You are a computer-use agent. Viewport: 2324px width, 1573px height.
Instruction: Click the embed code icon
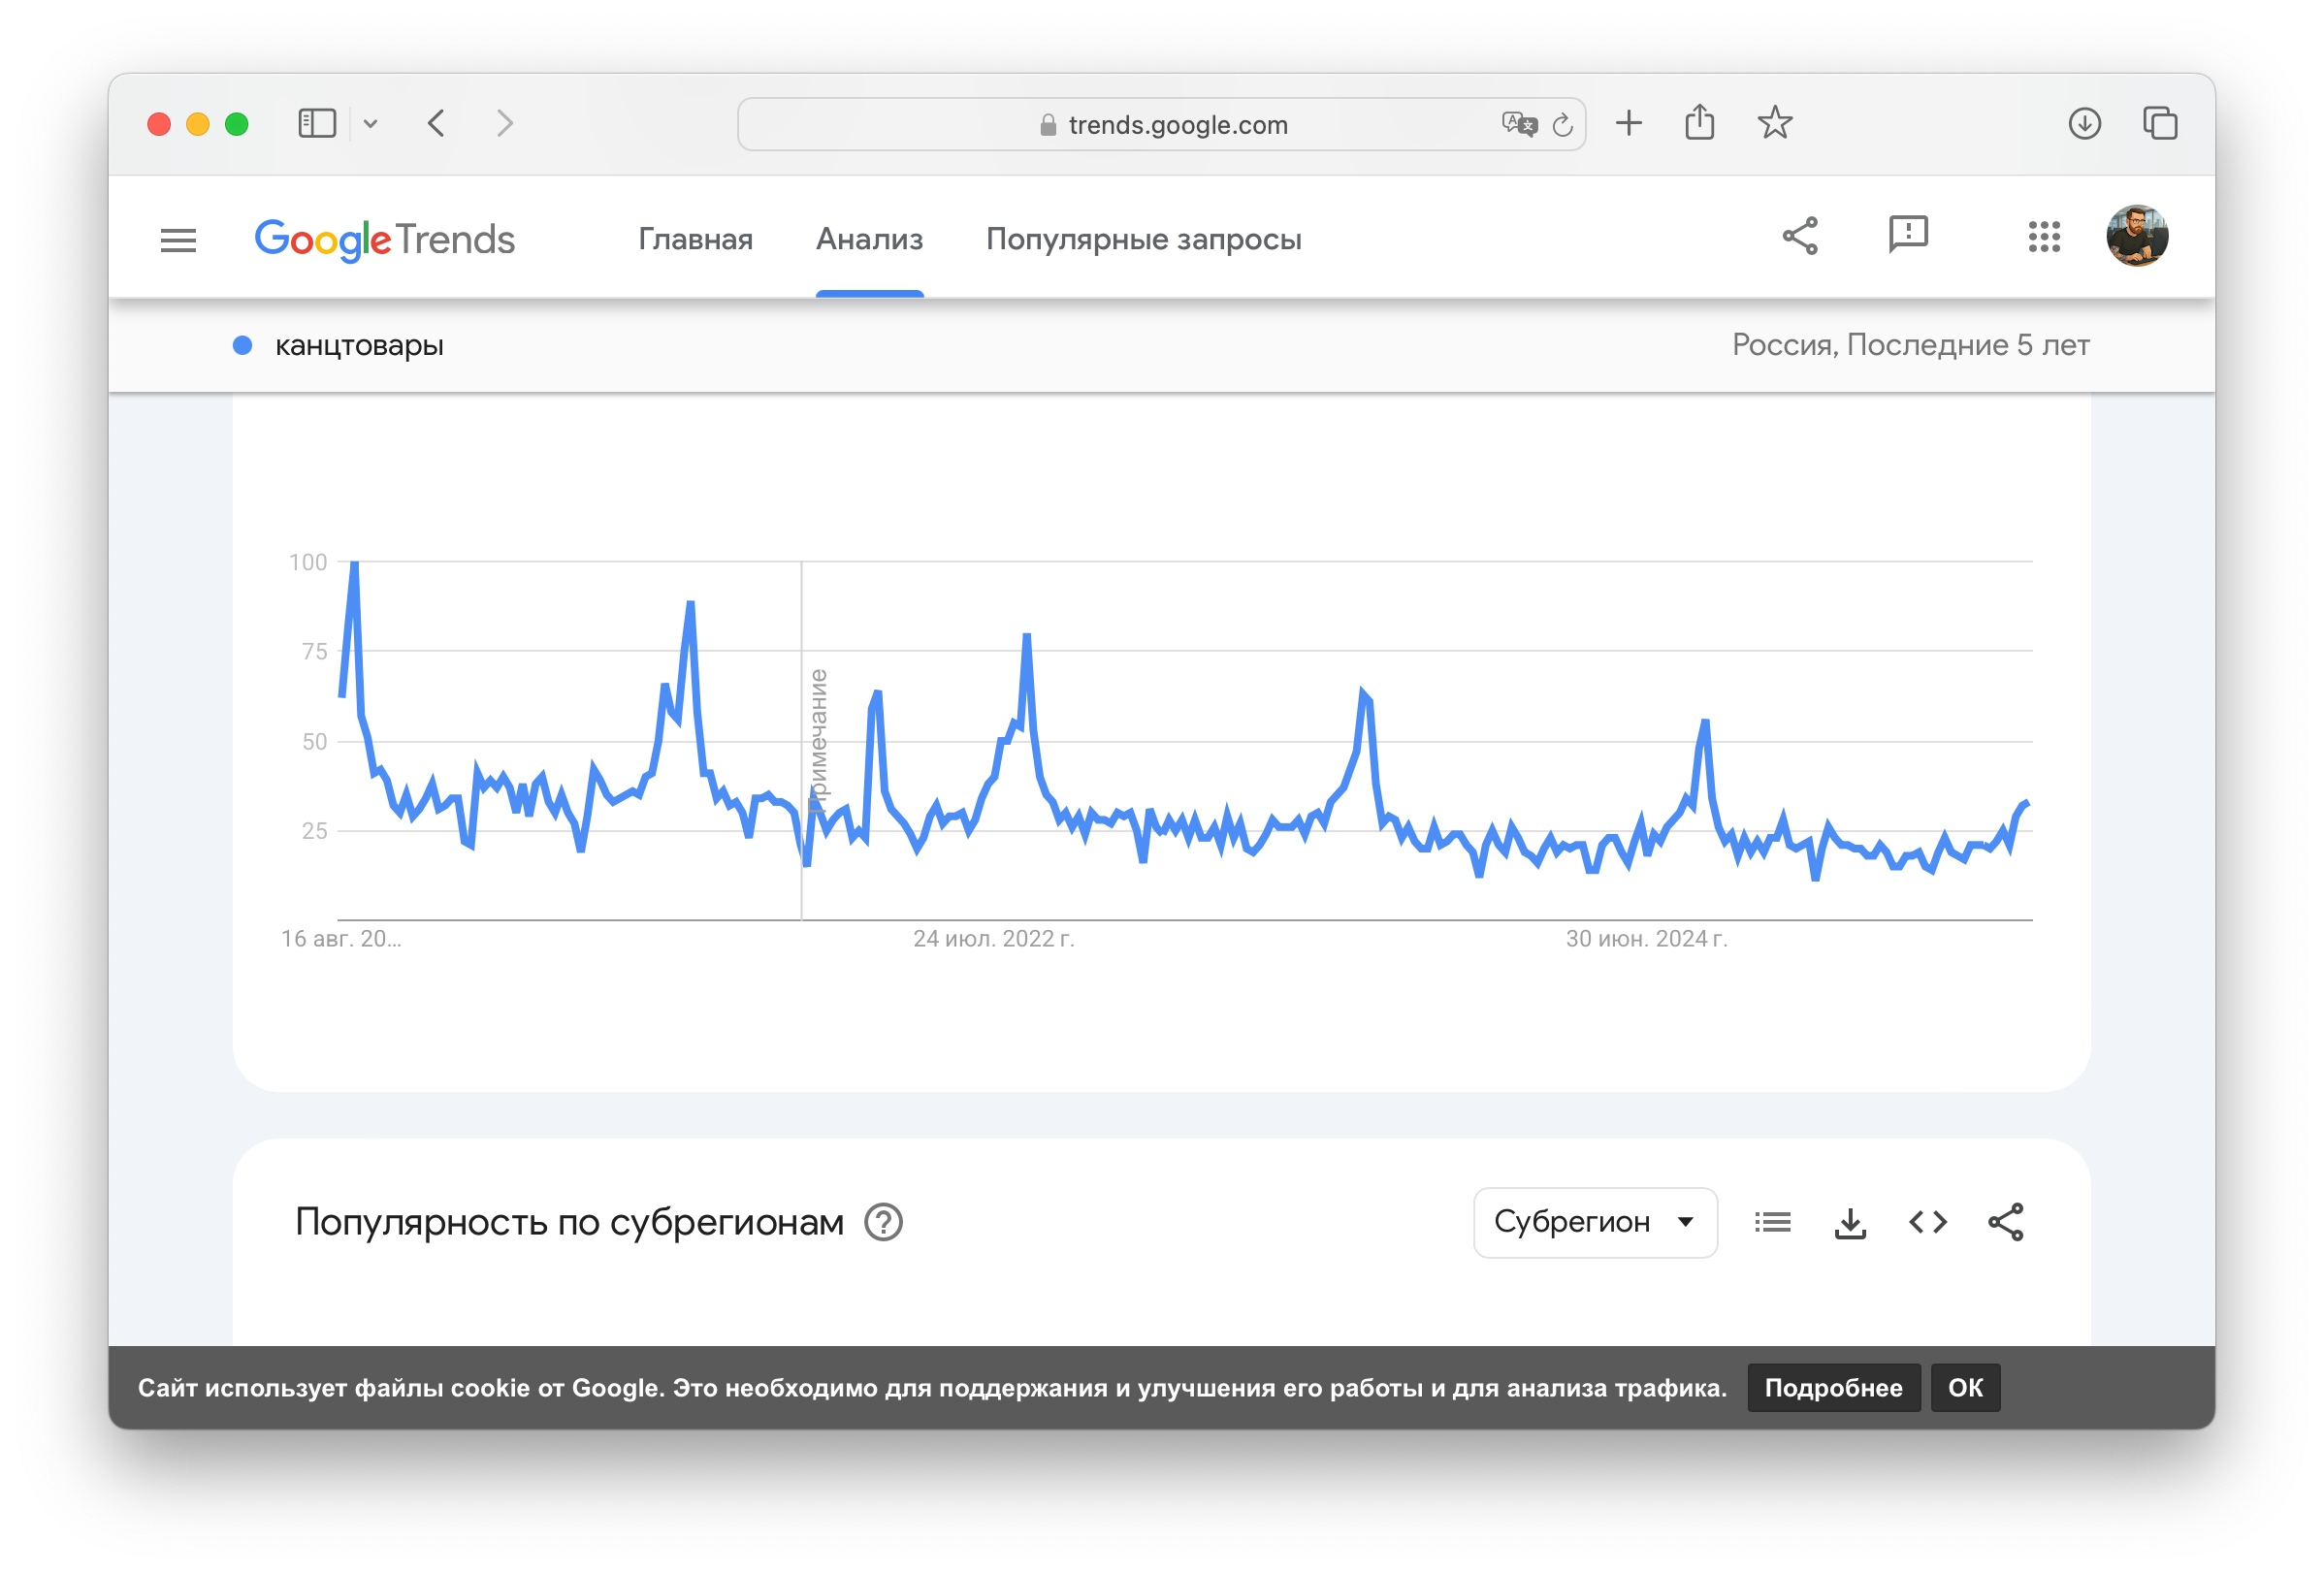pos(1927,1222)
